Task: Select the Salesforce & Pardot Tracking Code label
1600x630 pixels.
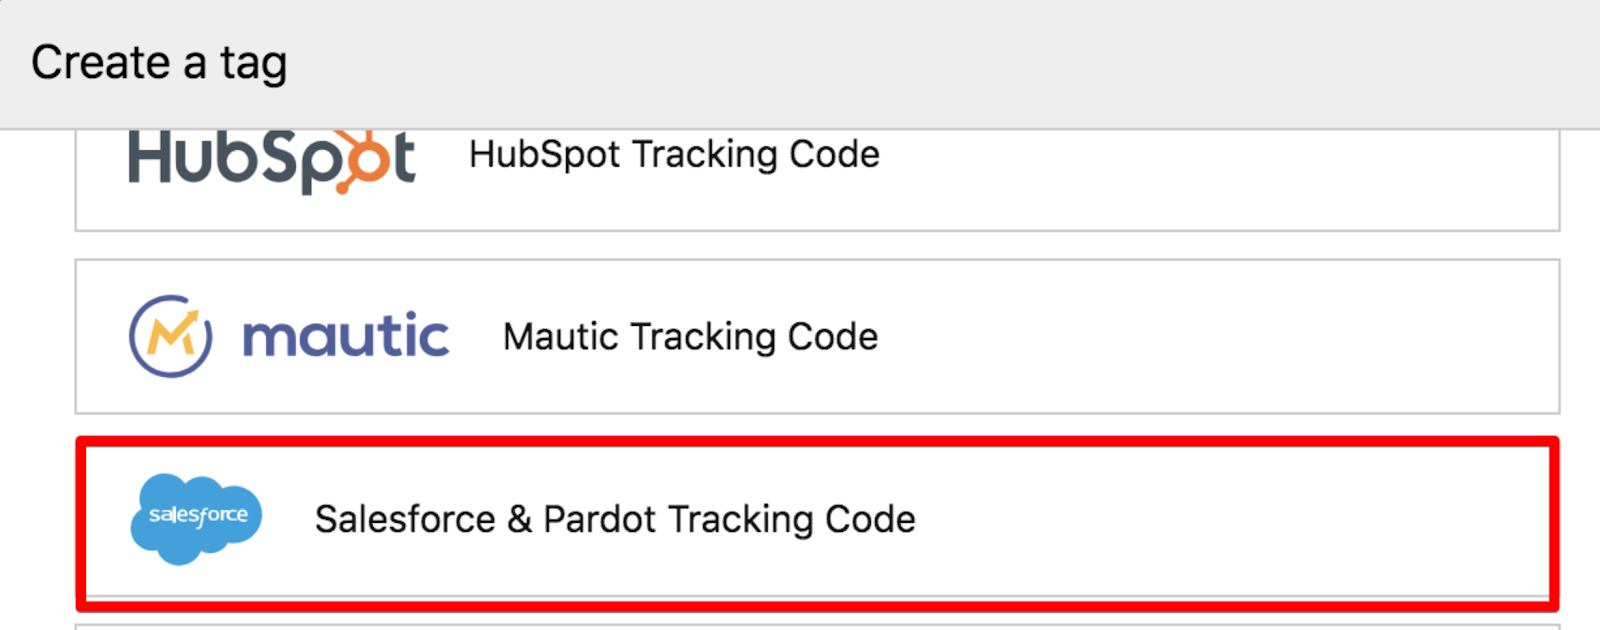Action: tap(615, 520)
